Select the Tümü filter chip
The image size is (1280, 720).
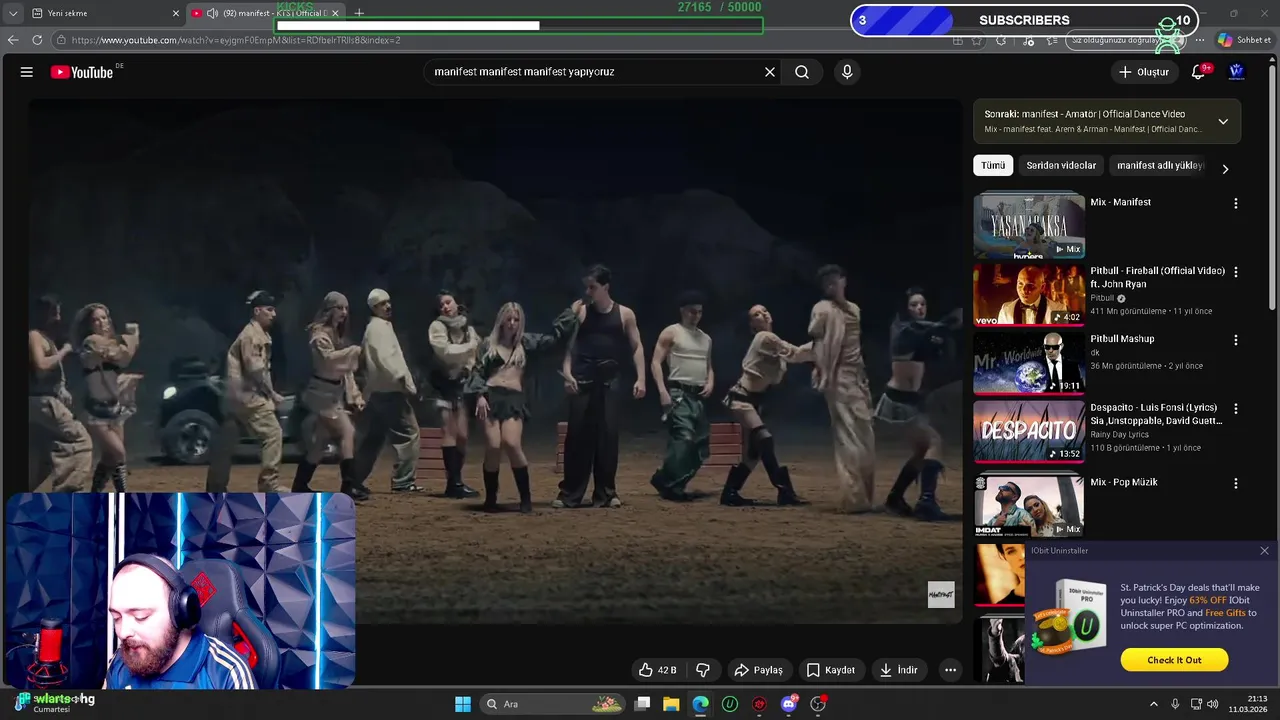tap(993, 166)
